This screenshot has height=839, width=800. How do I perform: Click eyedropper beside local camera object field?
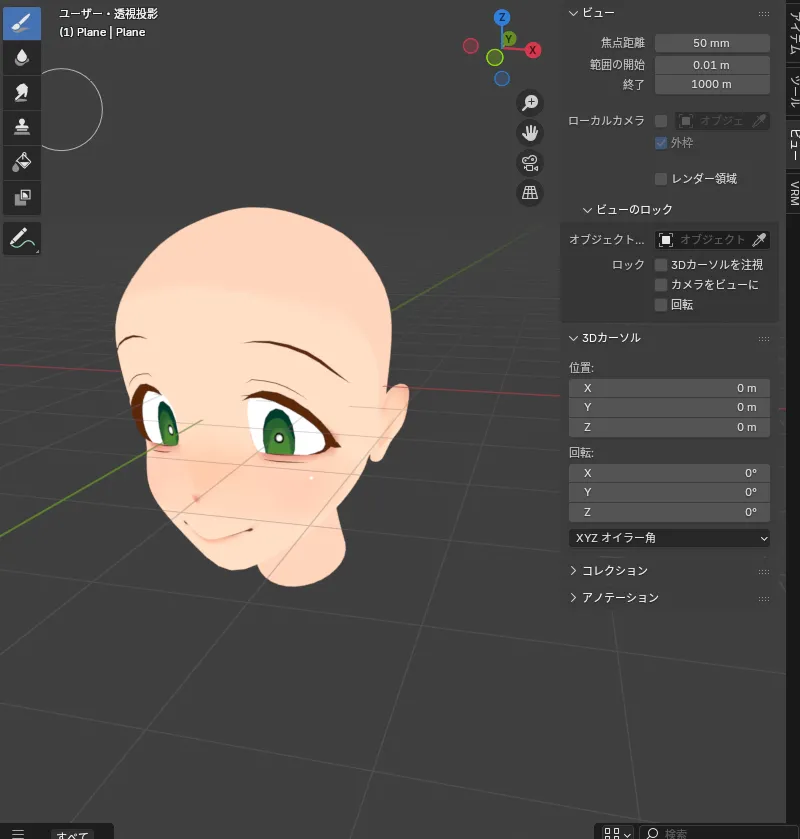(x=759, y=121)
